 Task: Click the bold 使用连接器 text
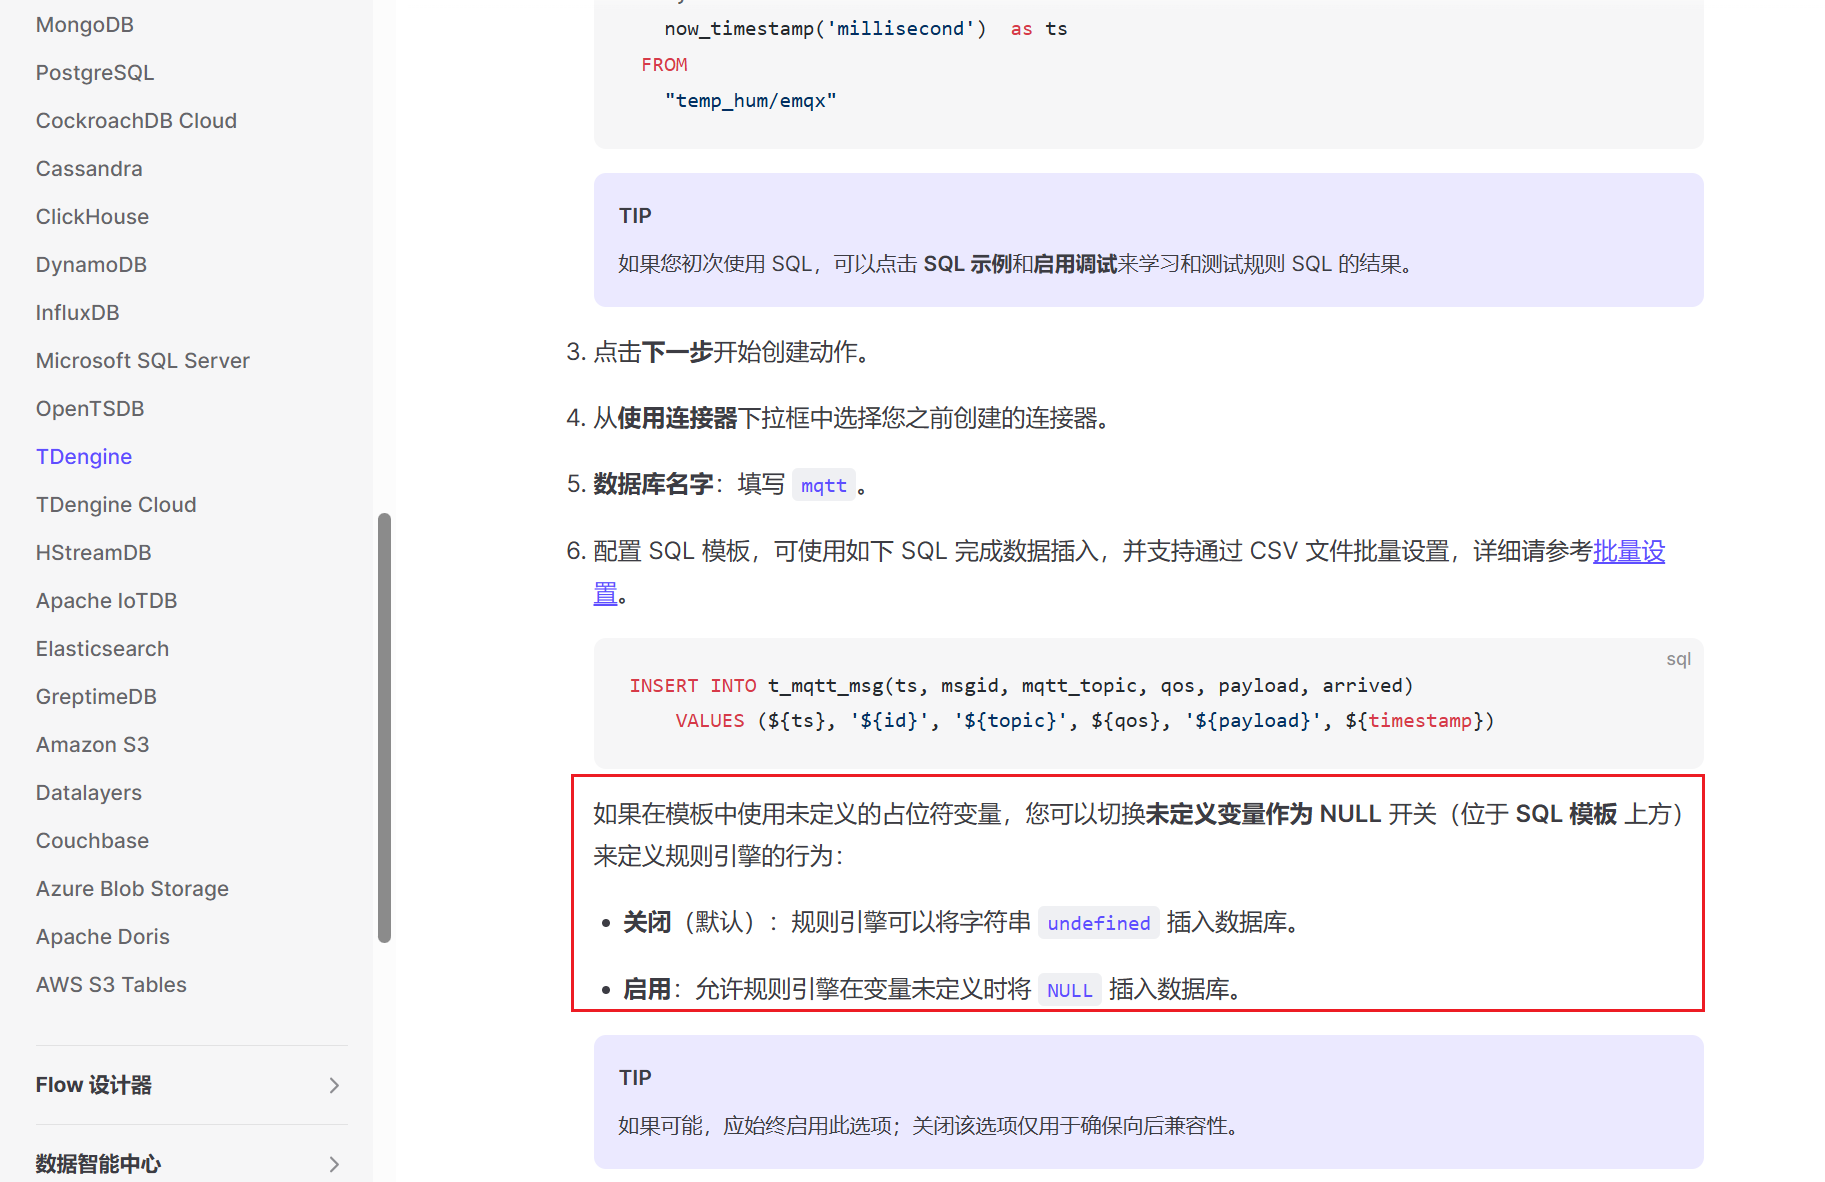pyautogui.click(x=678, y=418)
